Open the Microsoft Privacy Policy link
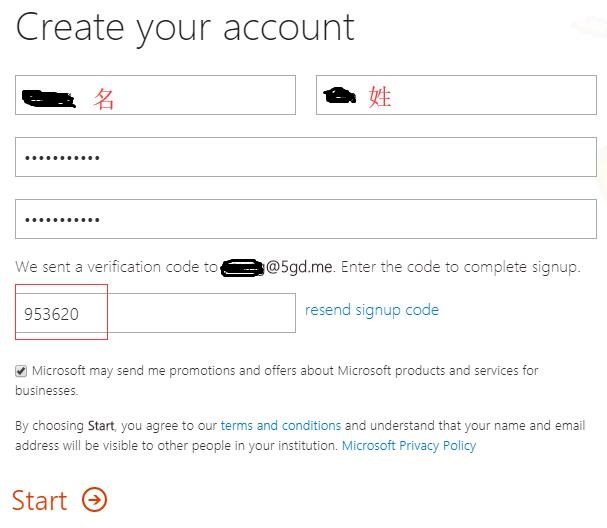Viewport: 607px width, 528px height. (x=409, y=446)
